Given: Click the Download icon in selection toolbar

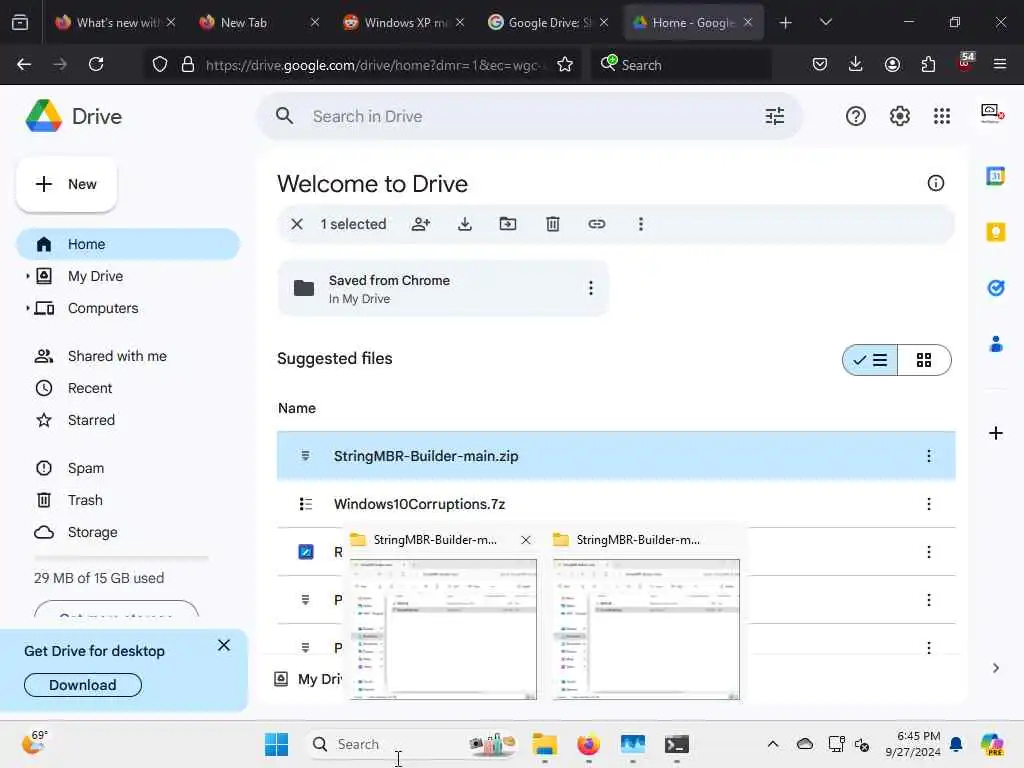Looking at the screenshot, I should point(464,224).
